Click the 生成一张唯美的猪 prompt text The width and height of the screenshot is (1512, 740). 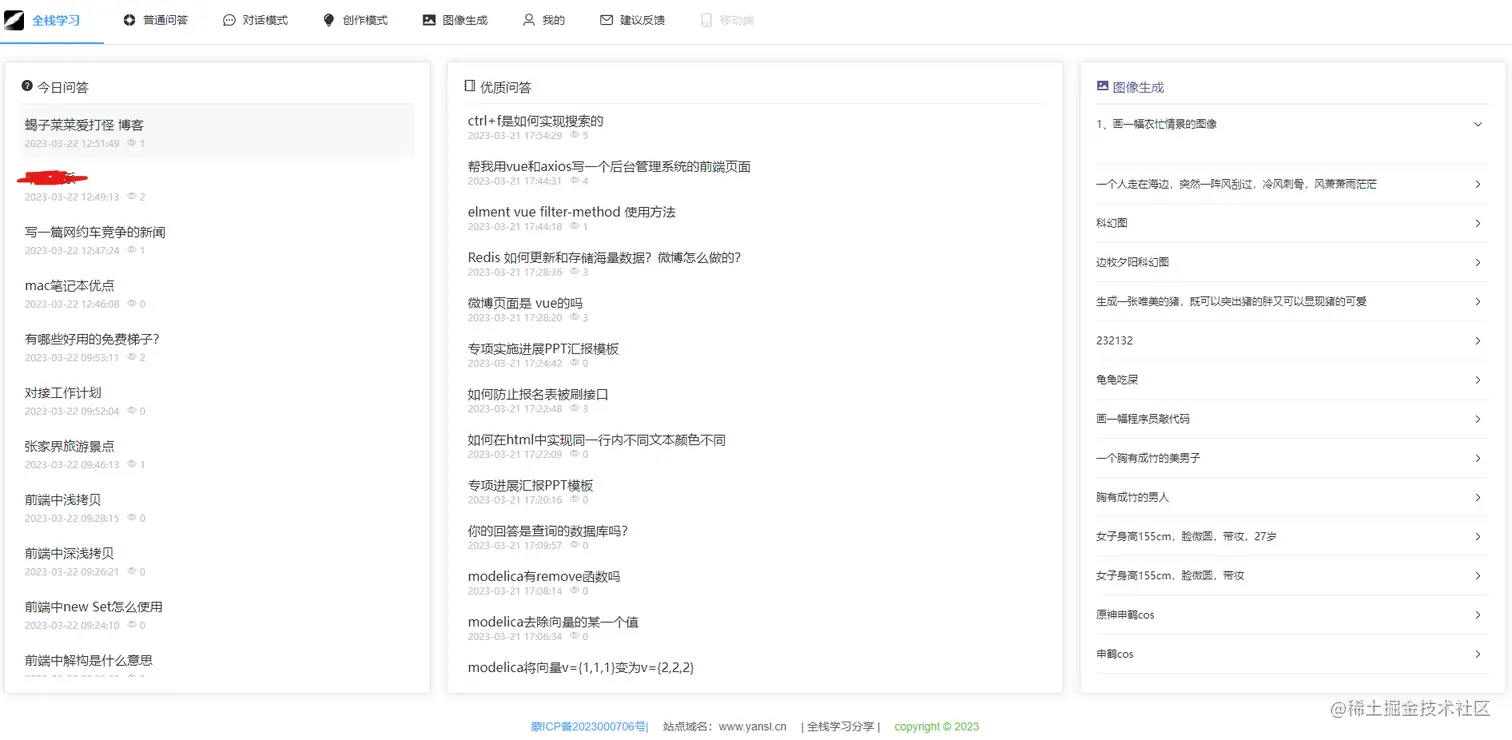point(1231,301)
